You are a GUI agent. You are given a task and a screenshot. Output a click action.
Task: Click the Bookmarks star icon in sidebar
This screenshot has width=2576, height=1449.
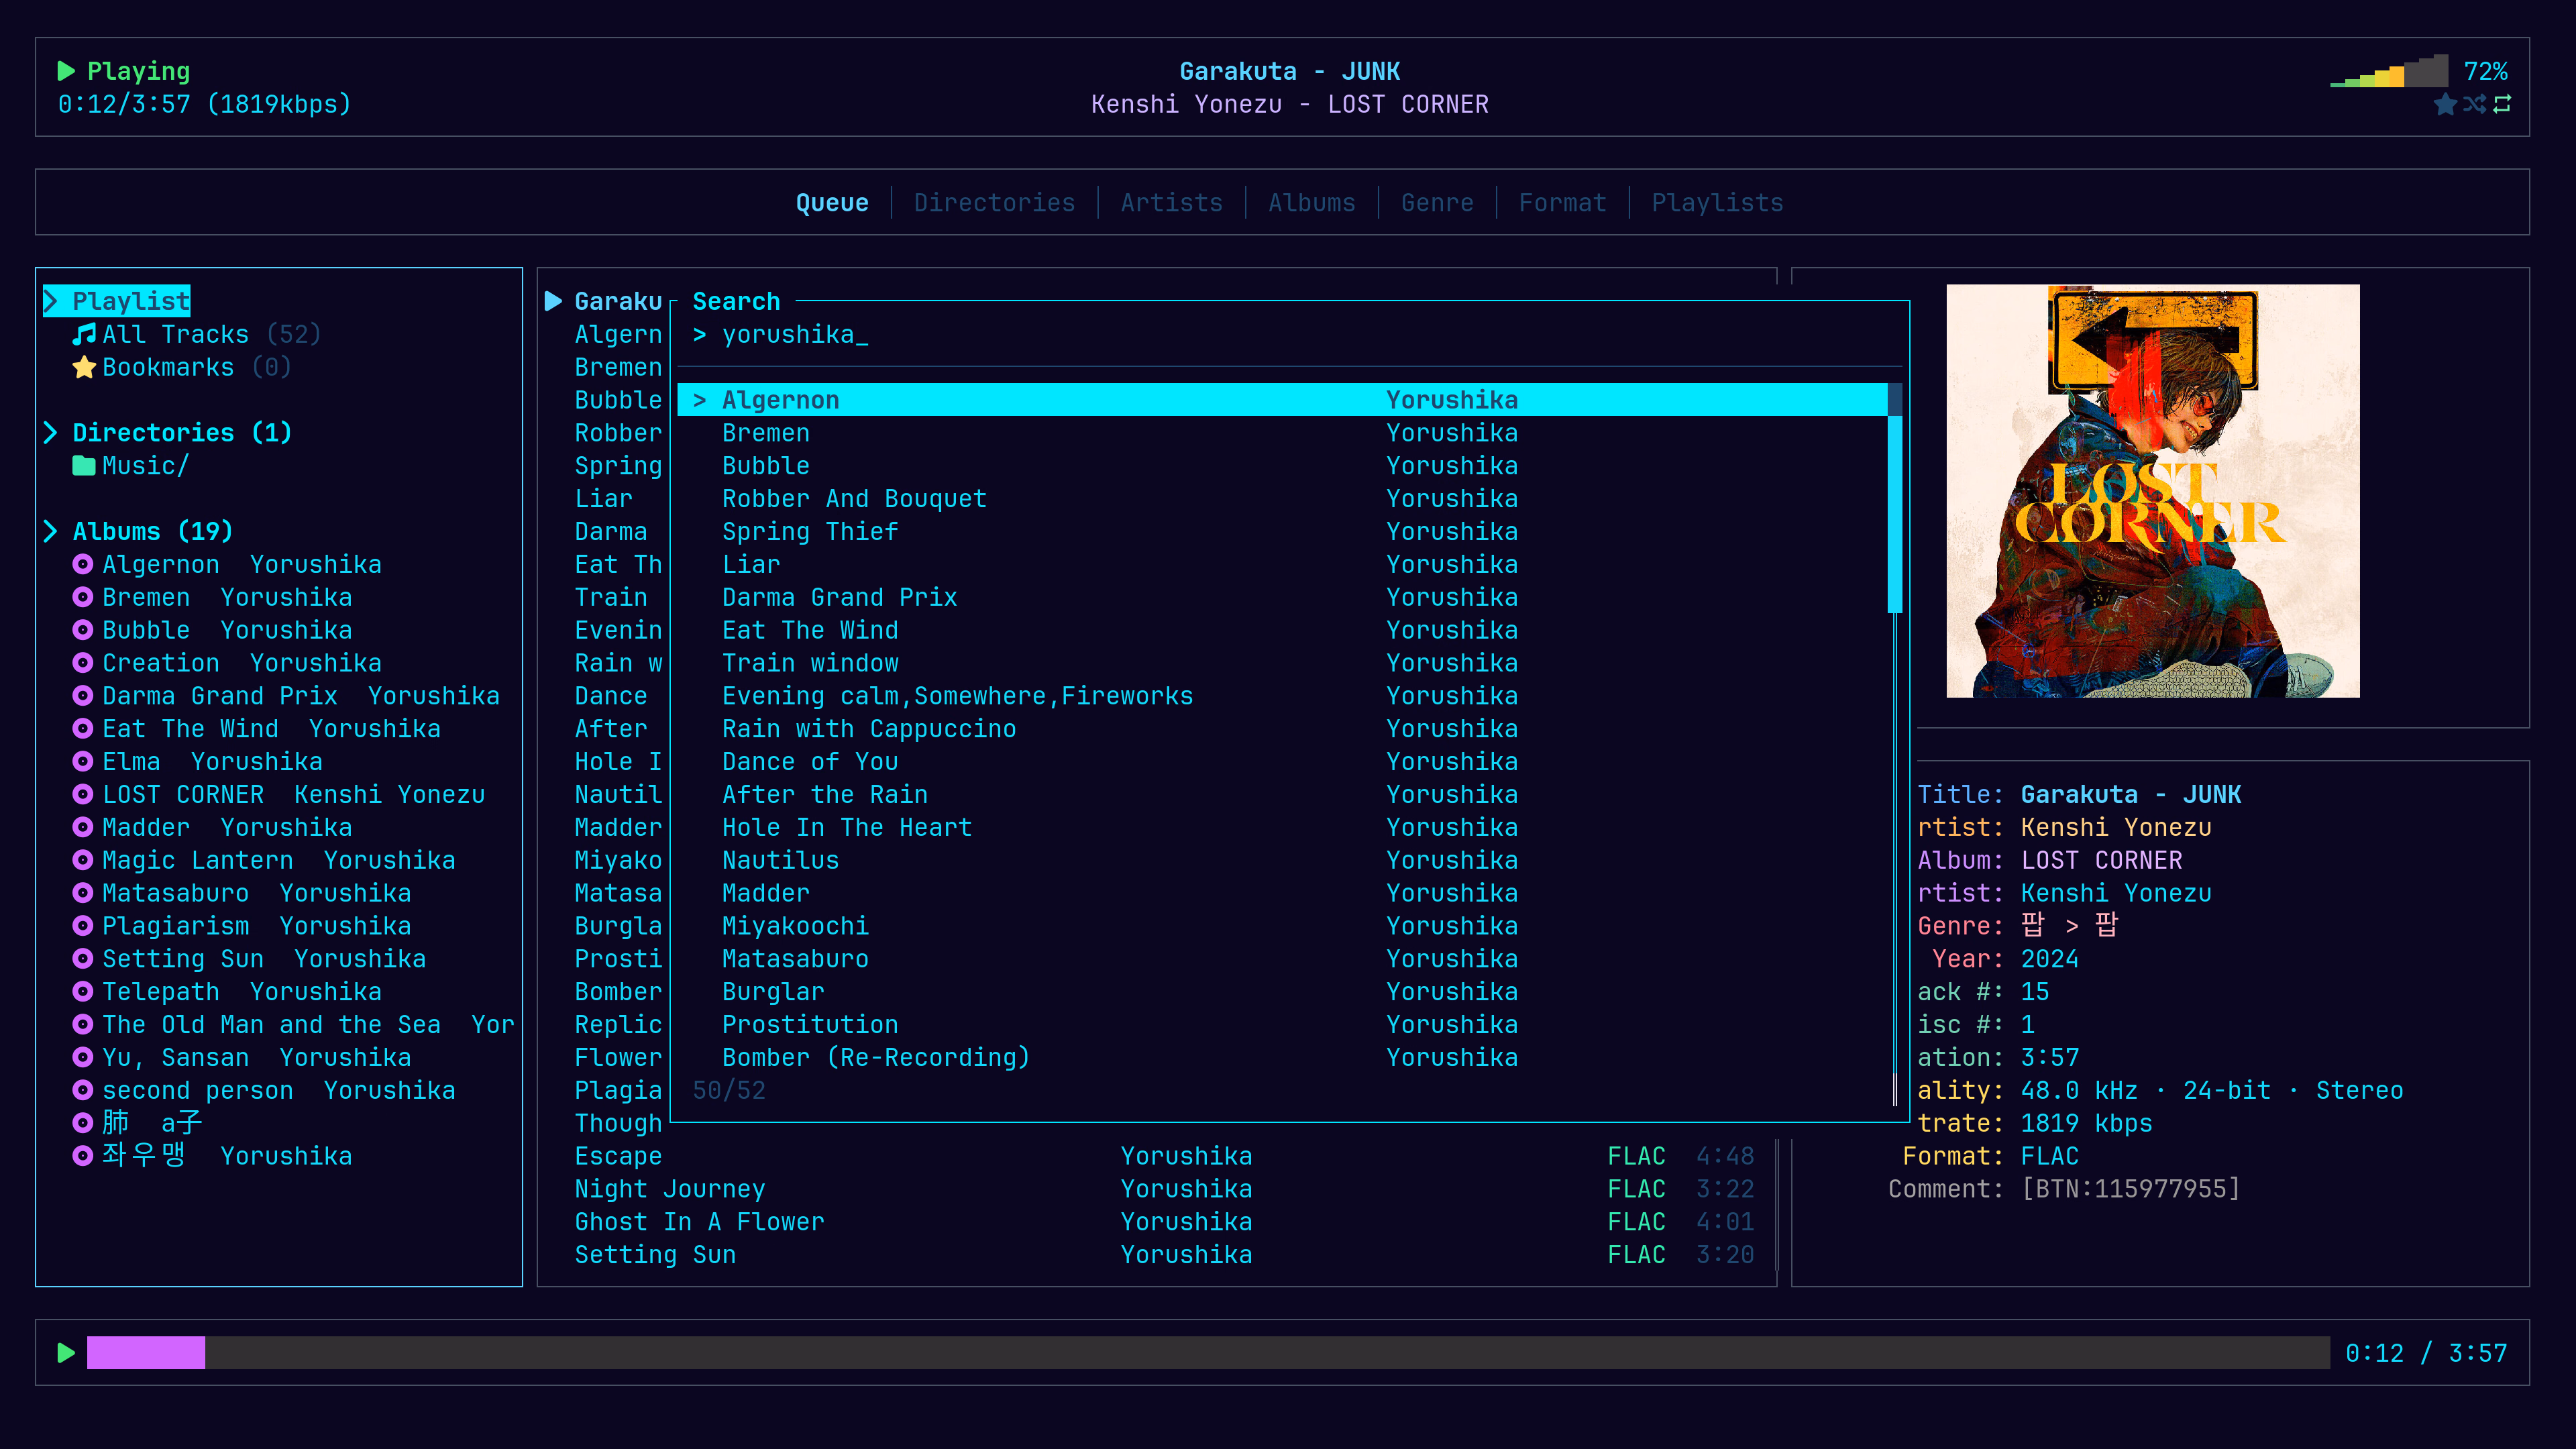point(84,367)
